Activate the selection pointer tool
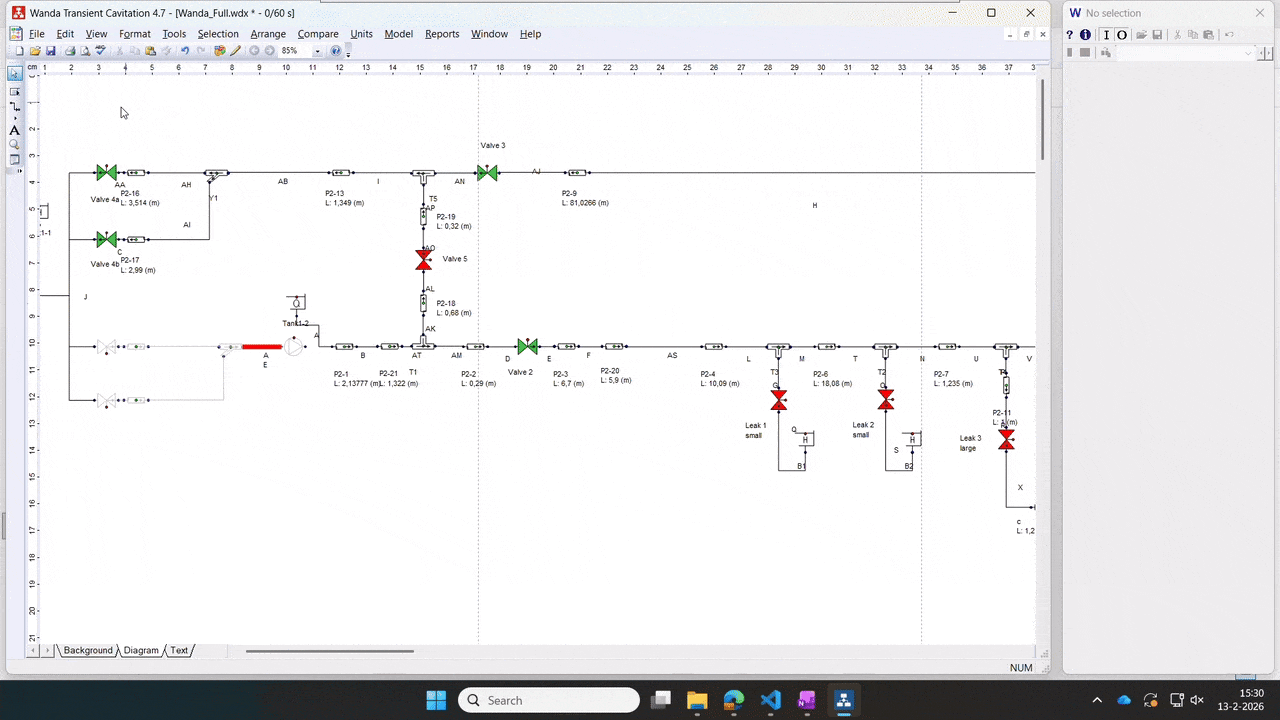This screenshot has height=720, width=1280. tap(15, 74)
